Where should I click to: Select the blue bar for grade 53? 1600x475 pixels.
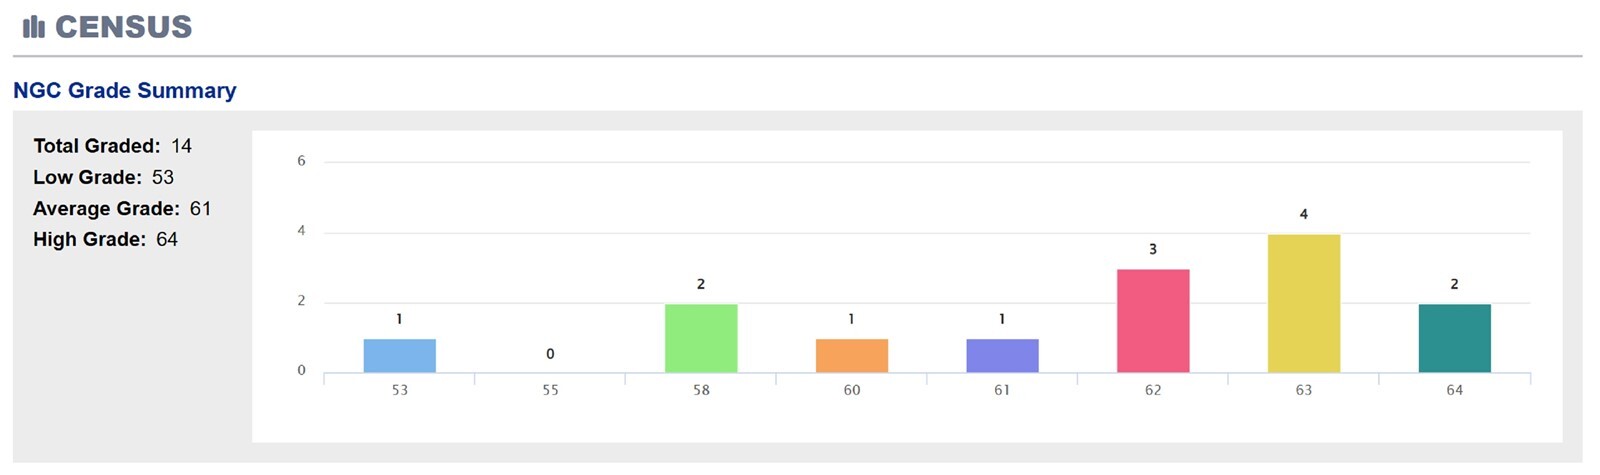click(x=400, y=356)
